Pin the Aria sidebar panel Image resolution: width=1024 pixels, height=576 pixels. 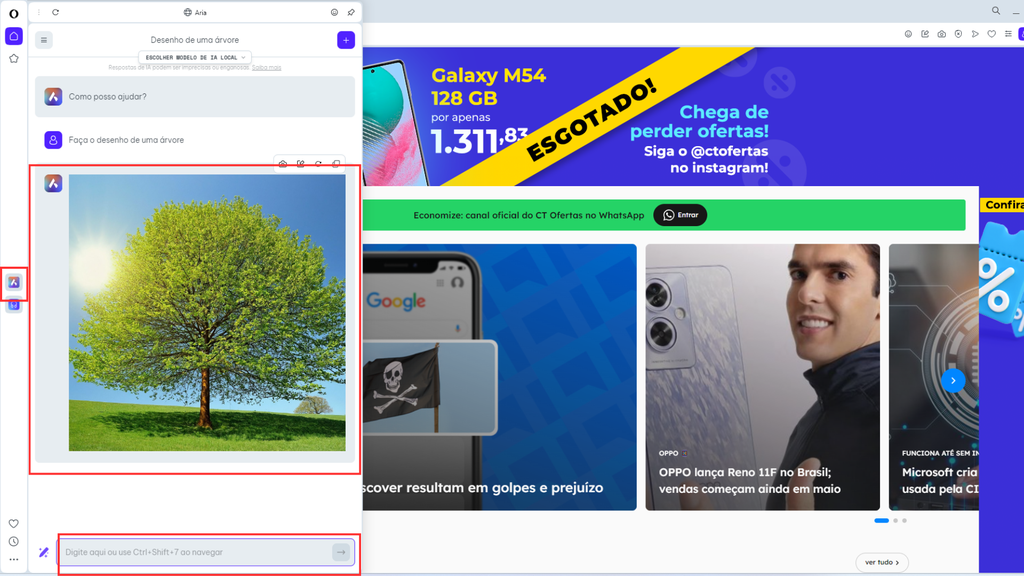(x=351, y=12)
